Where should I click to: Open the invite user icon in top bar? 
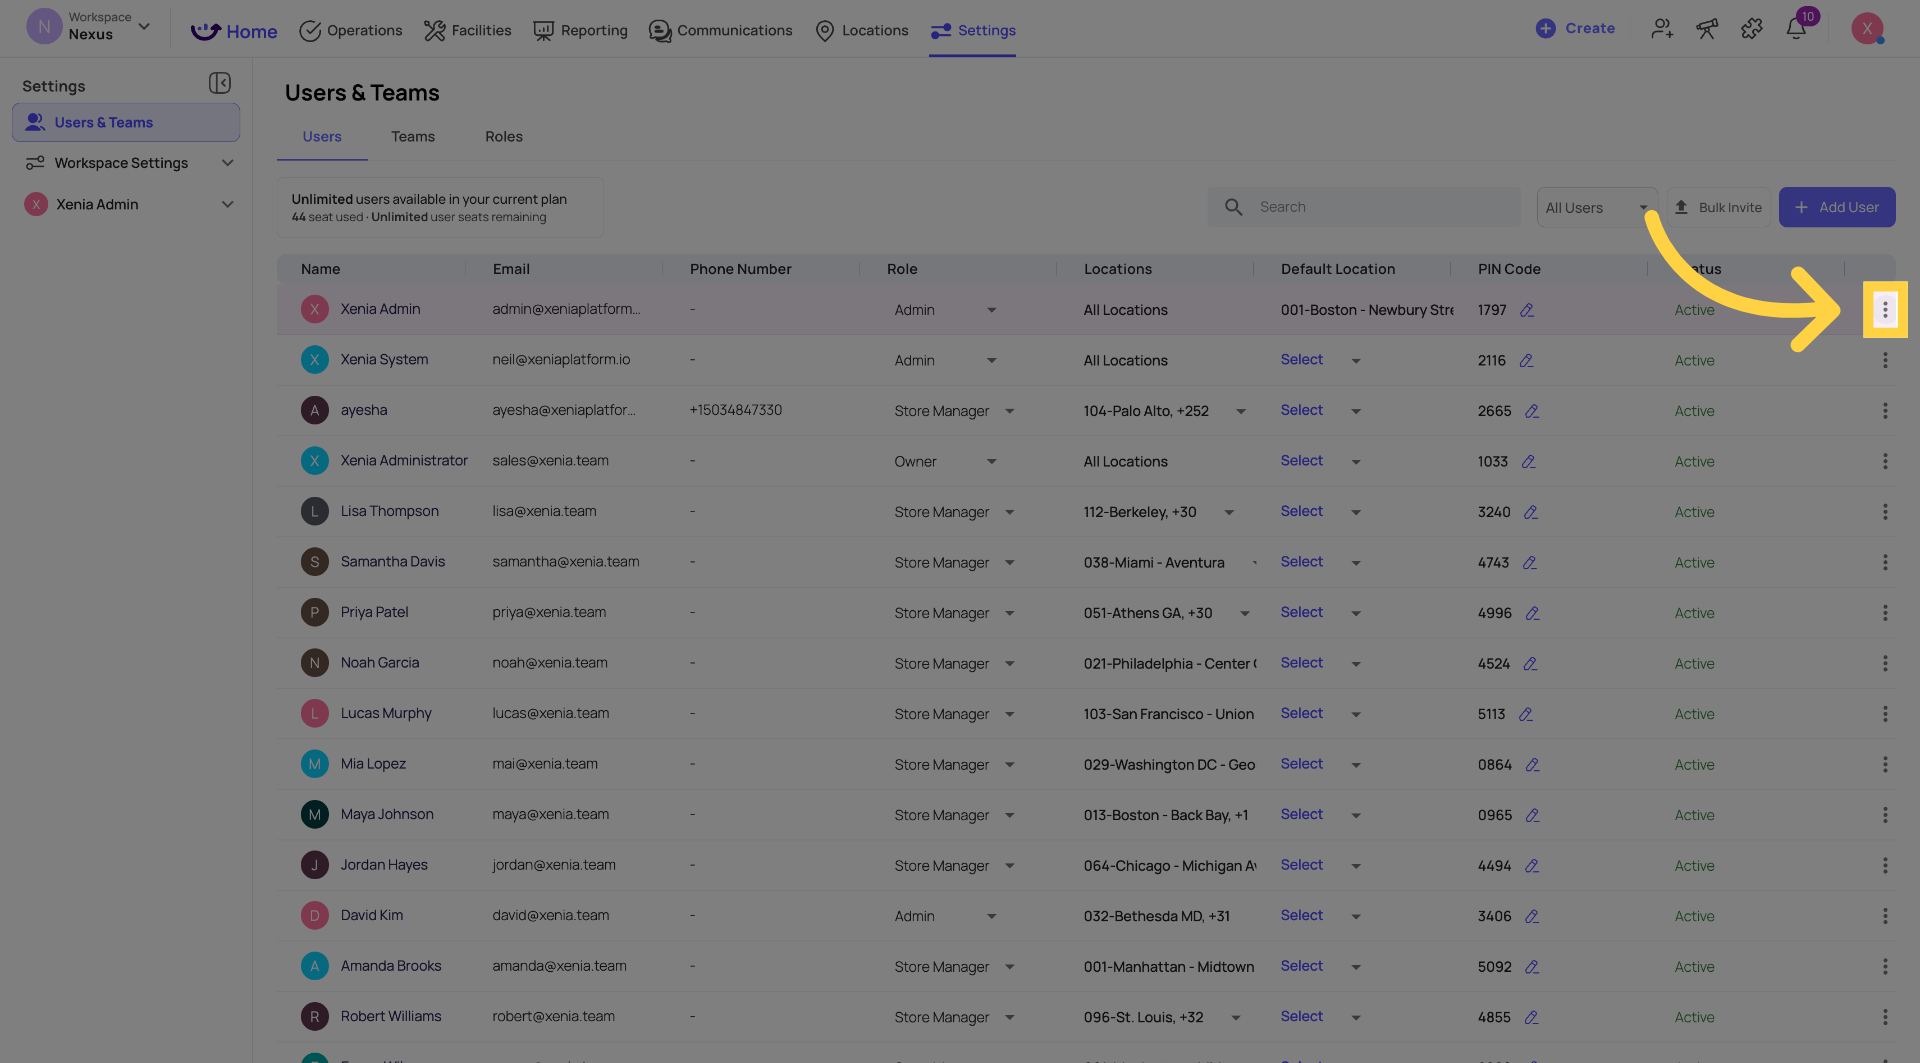tap(1662, 29)
